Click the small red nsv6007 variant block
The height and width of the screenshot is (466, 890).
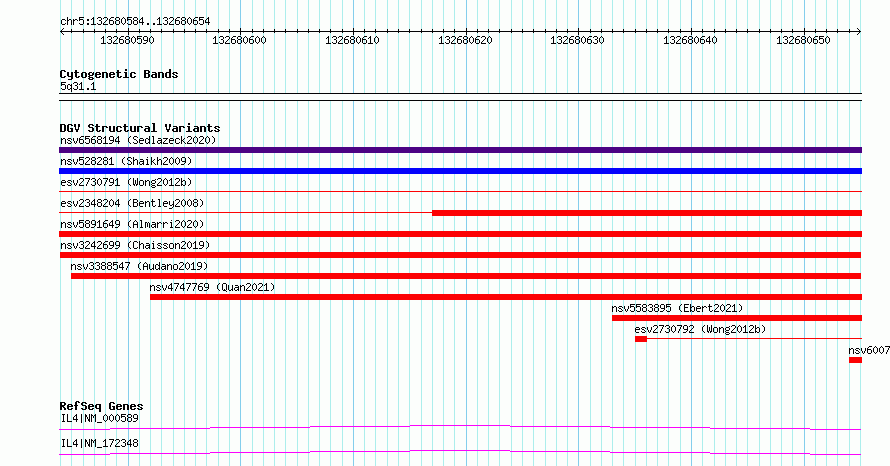(x=855, y=360)
